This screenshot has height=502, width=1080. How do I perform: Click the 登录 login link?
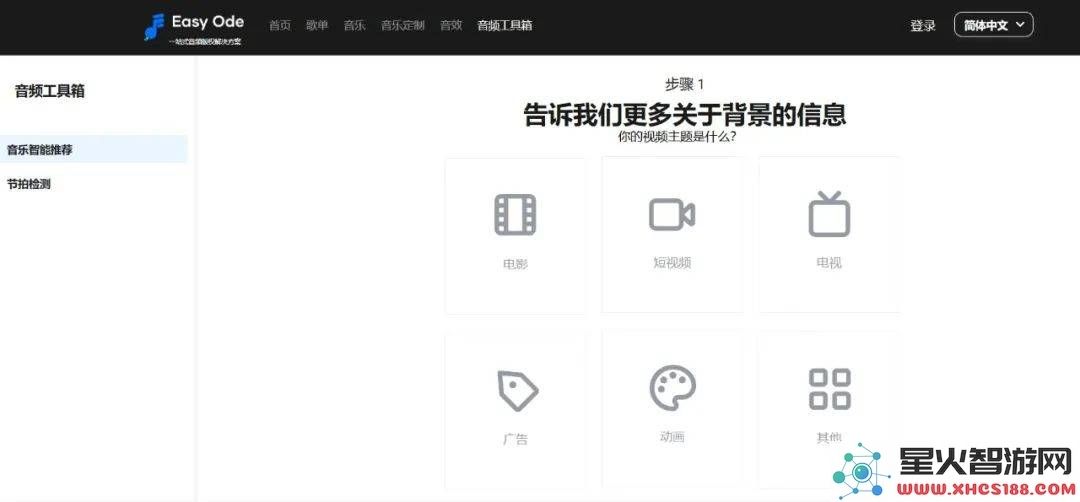coord(923,26)
